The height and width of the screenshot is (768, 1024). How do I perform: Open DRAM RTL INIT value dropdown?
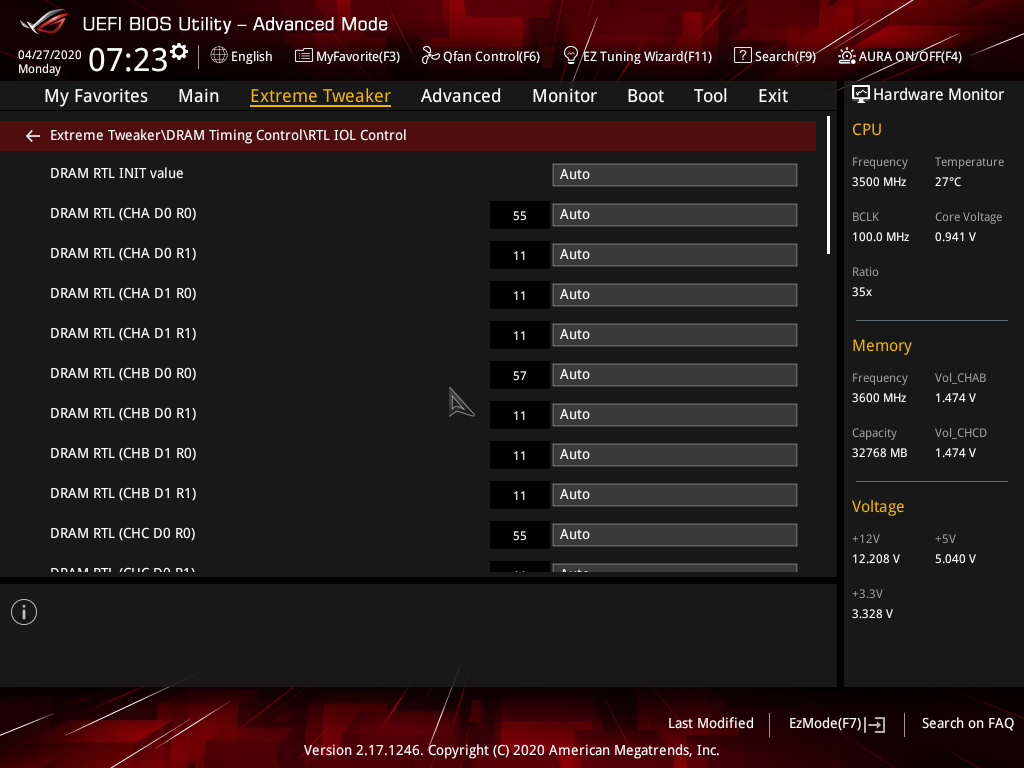pos(675,174)
